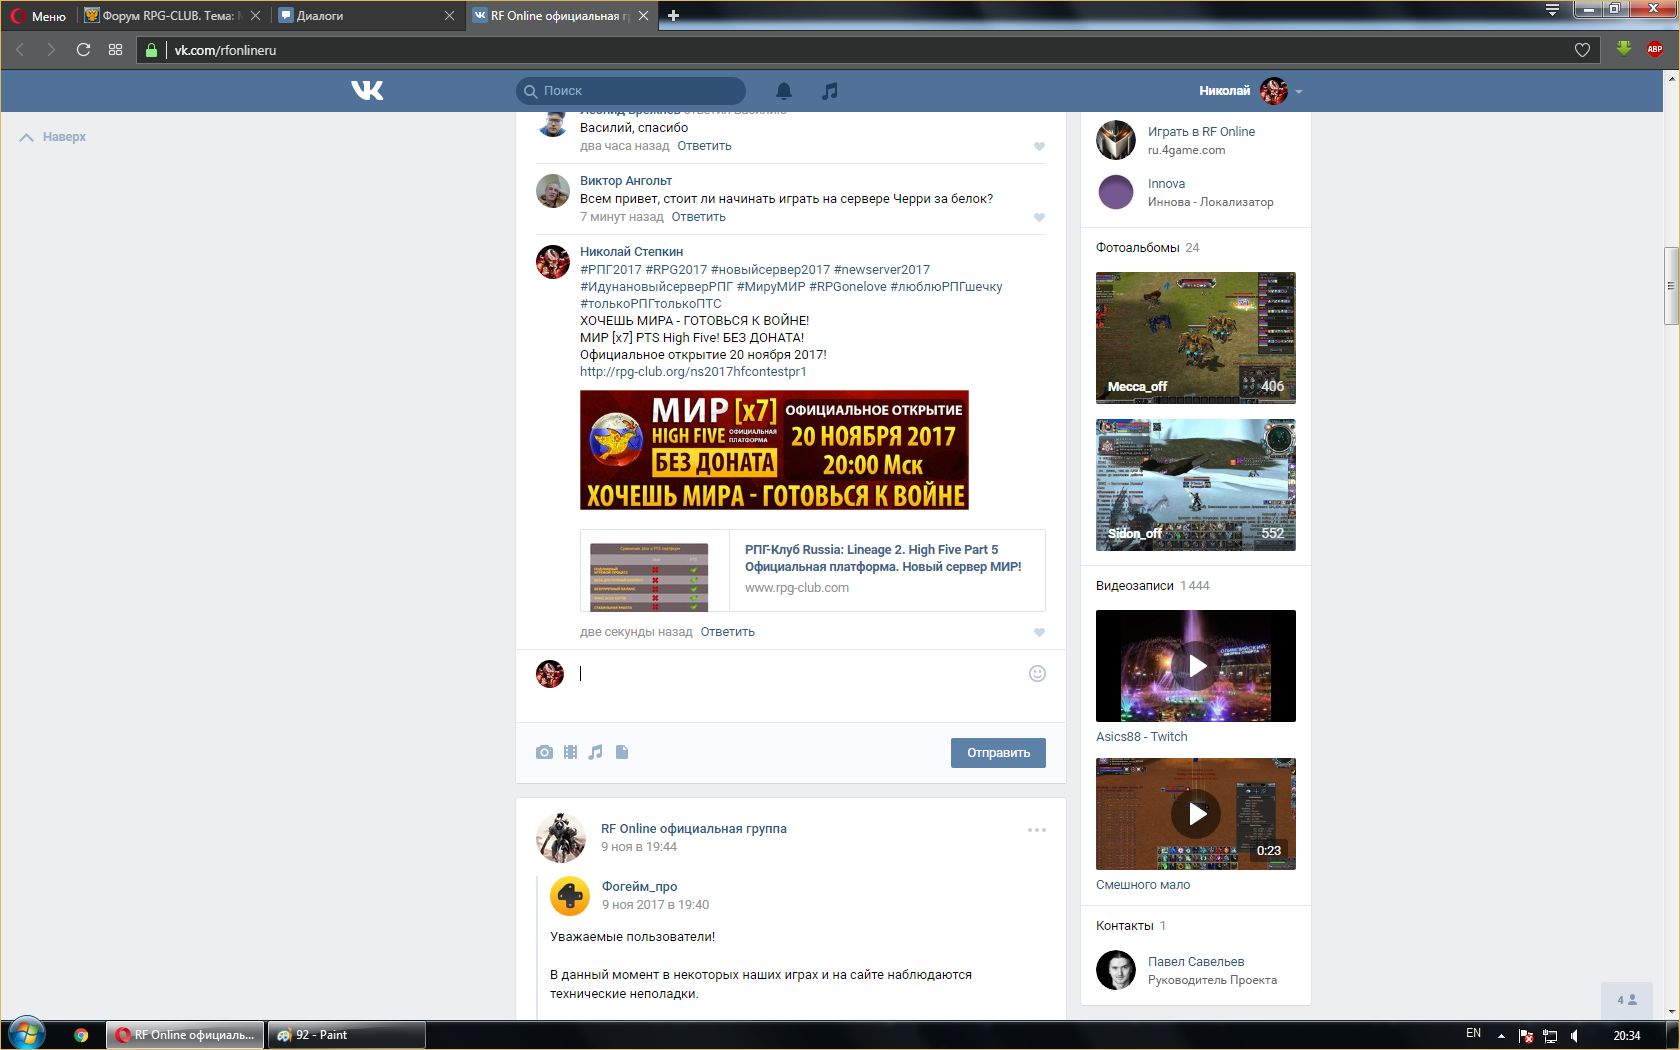Open Фогейм_про reposted author link
Screen dimensions: 1680x1050
coord(639,887)
